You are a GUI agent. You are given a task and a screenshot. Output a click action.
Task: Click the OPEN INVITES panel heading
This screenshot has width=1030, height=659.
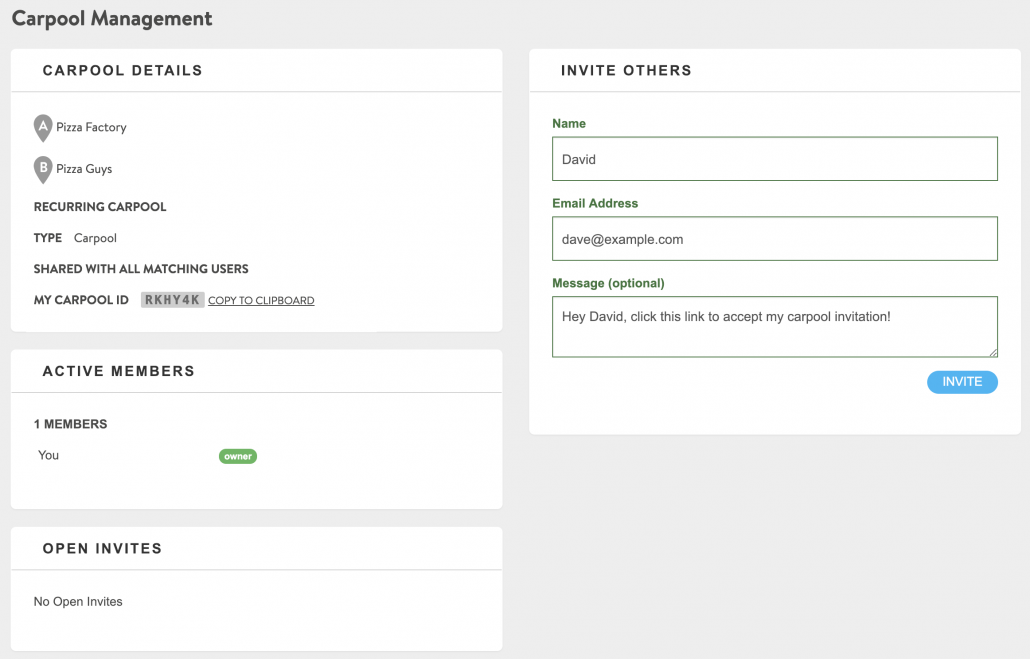click(x=102, y=549)
